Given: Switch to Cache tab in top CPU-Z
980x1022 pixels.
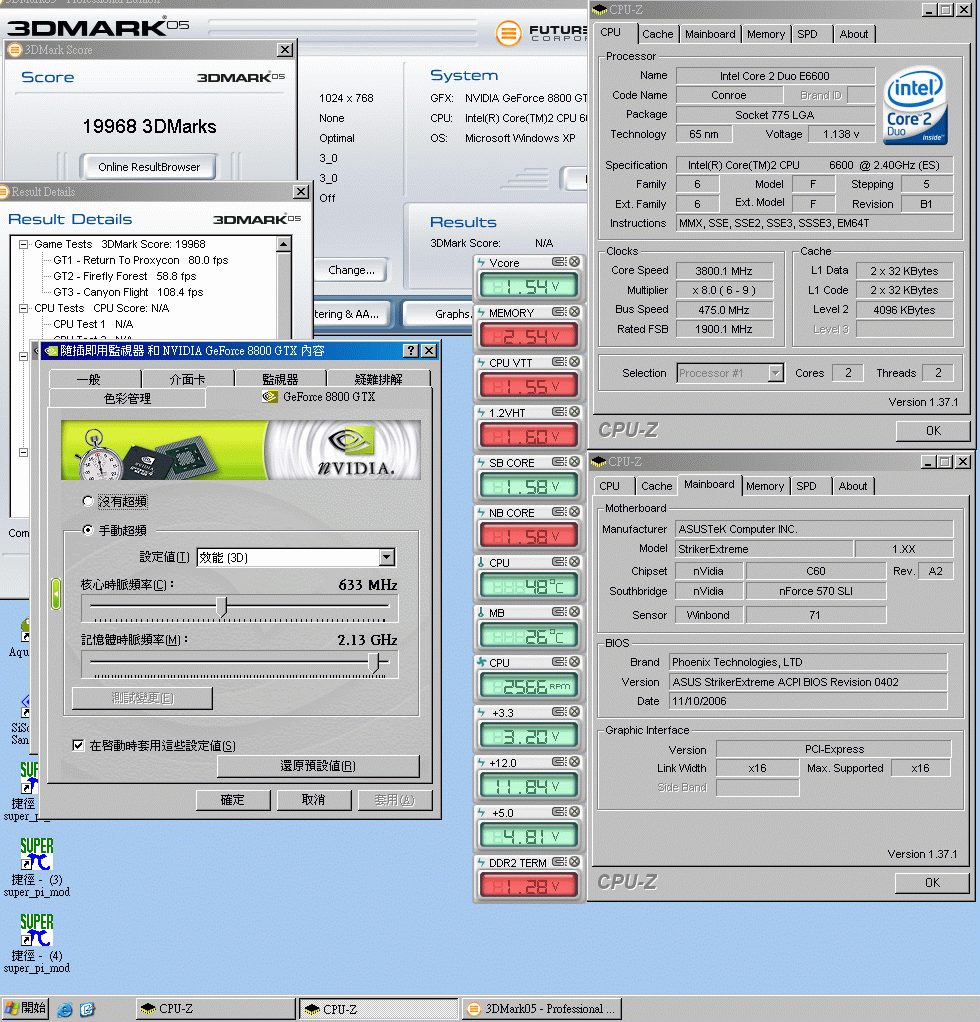Looking at the screenshot, I should click(x=657, y=34).
